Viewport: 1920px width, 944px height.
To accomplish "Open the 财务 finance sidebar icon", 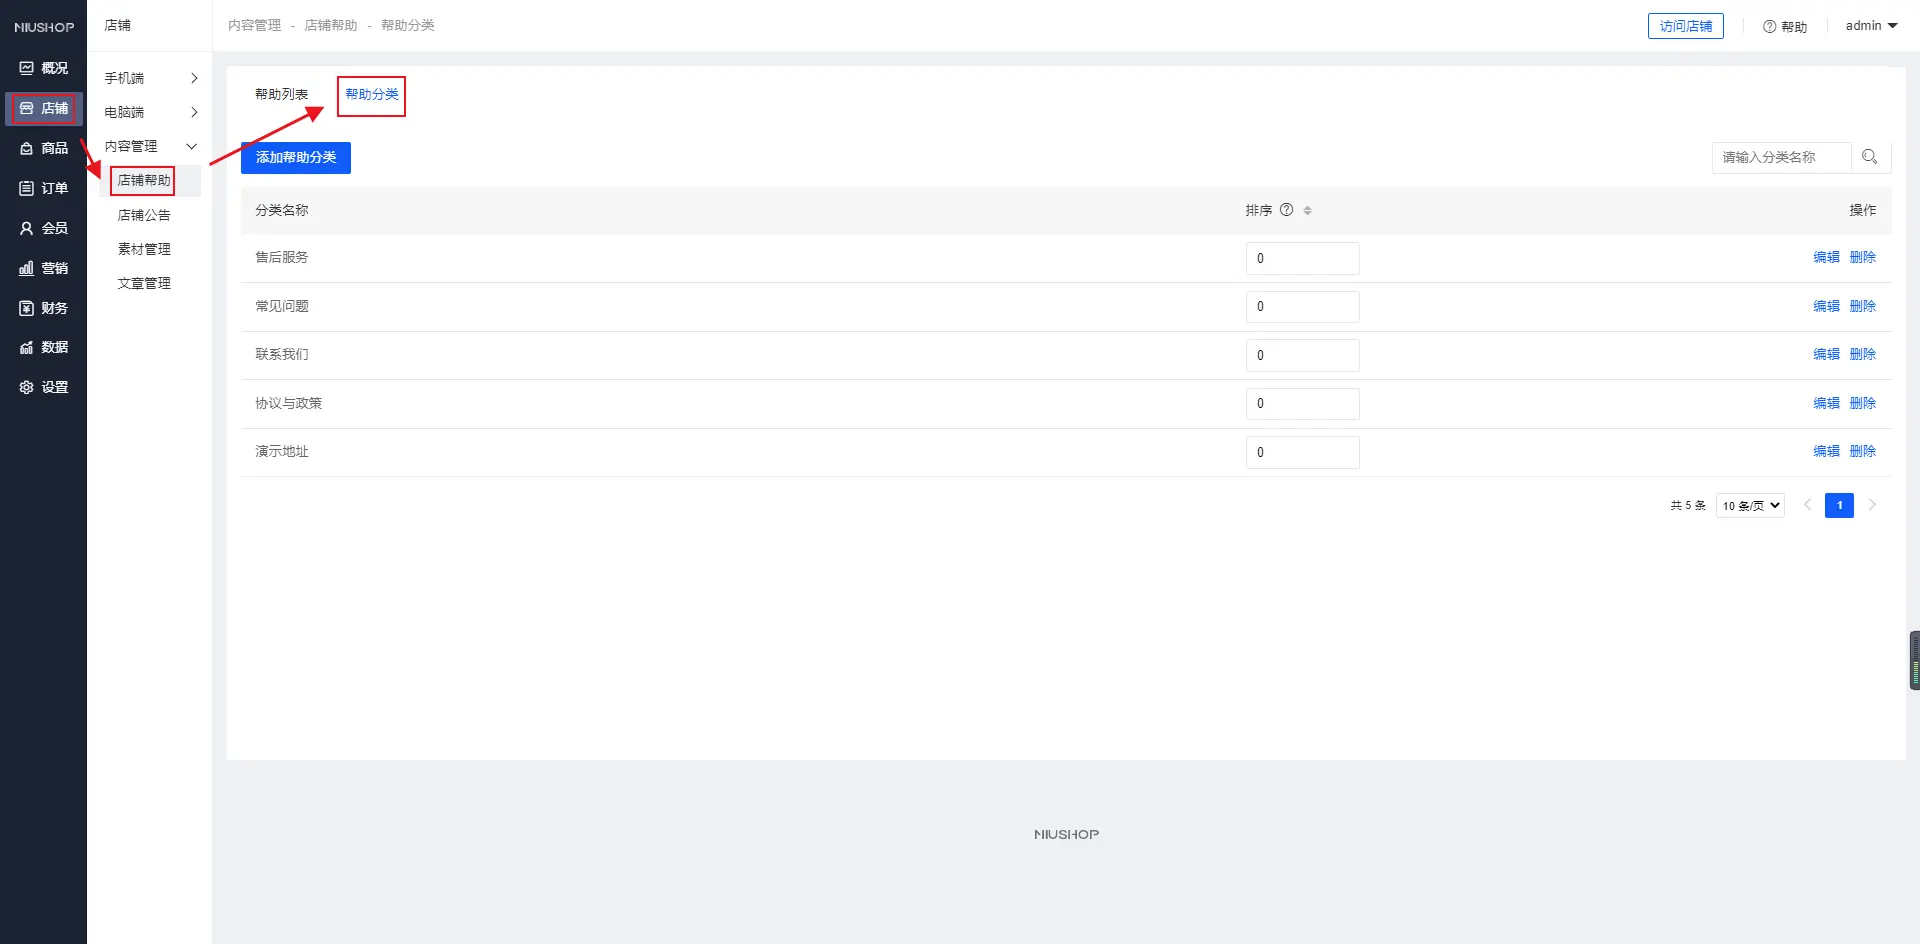I will pyautogui.click(x=27, y=308).
